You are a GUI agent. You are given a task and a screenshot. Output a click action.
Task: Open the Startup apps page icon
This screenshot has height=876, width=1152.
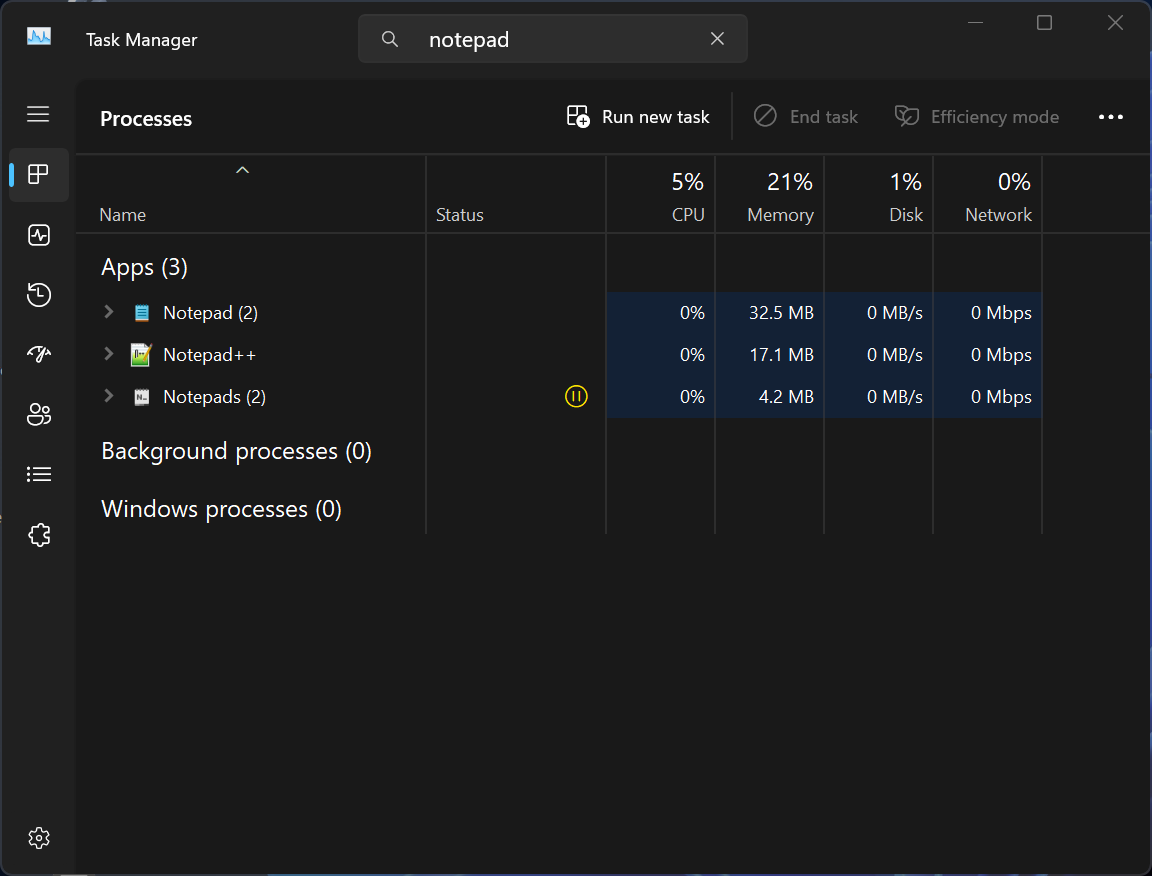click(38, 354)
